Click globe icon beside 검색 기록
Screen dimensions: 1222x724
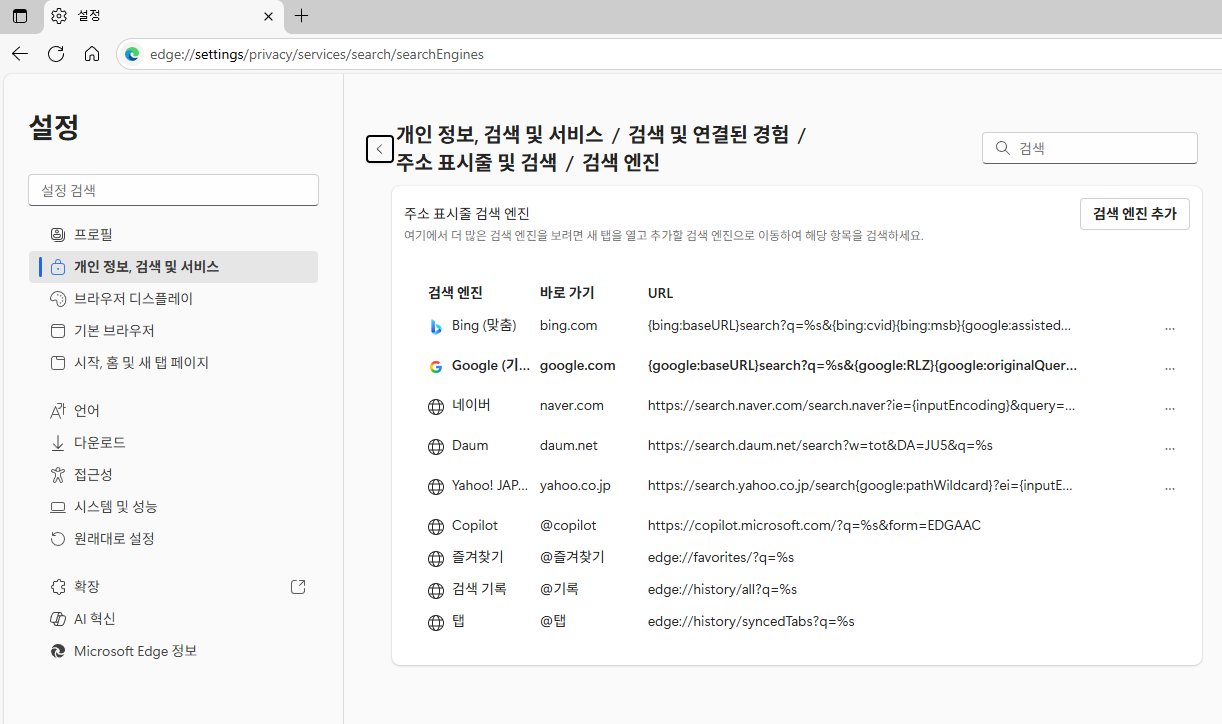[435, 591]
